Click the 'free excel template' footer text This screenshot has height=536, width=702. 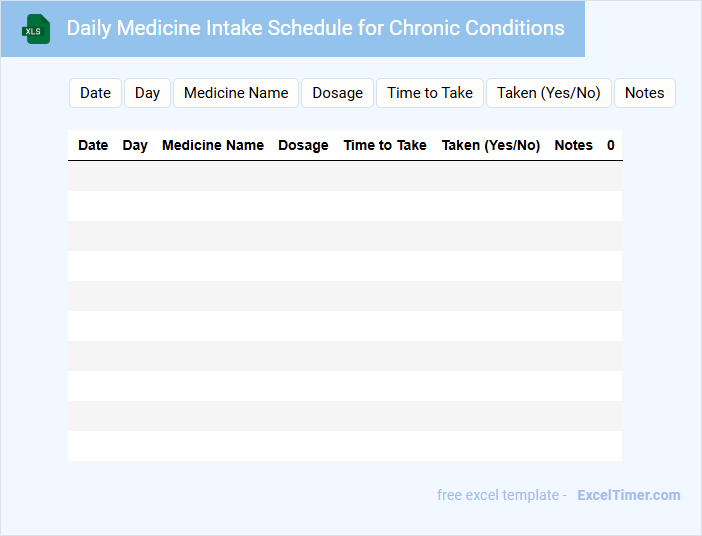pos(501,495)
